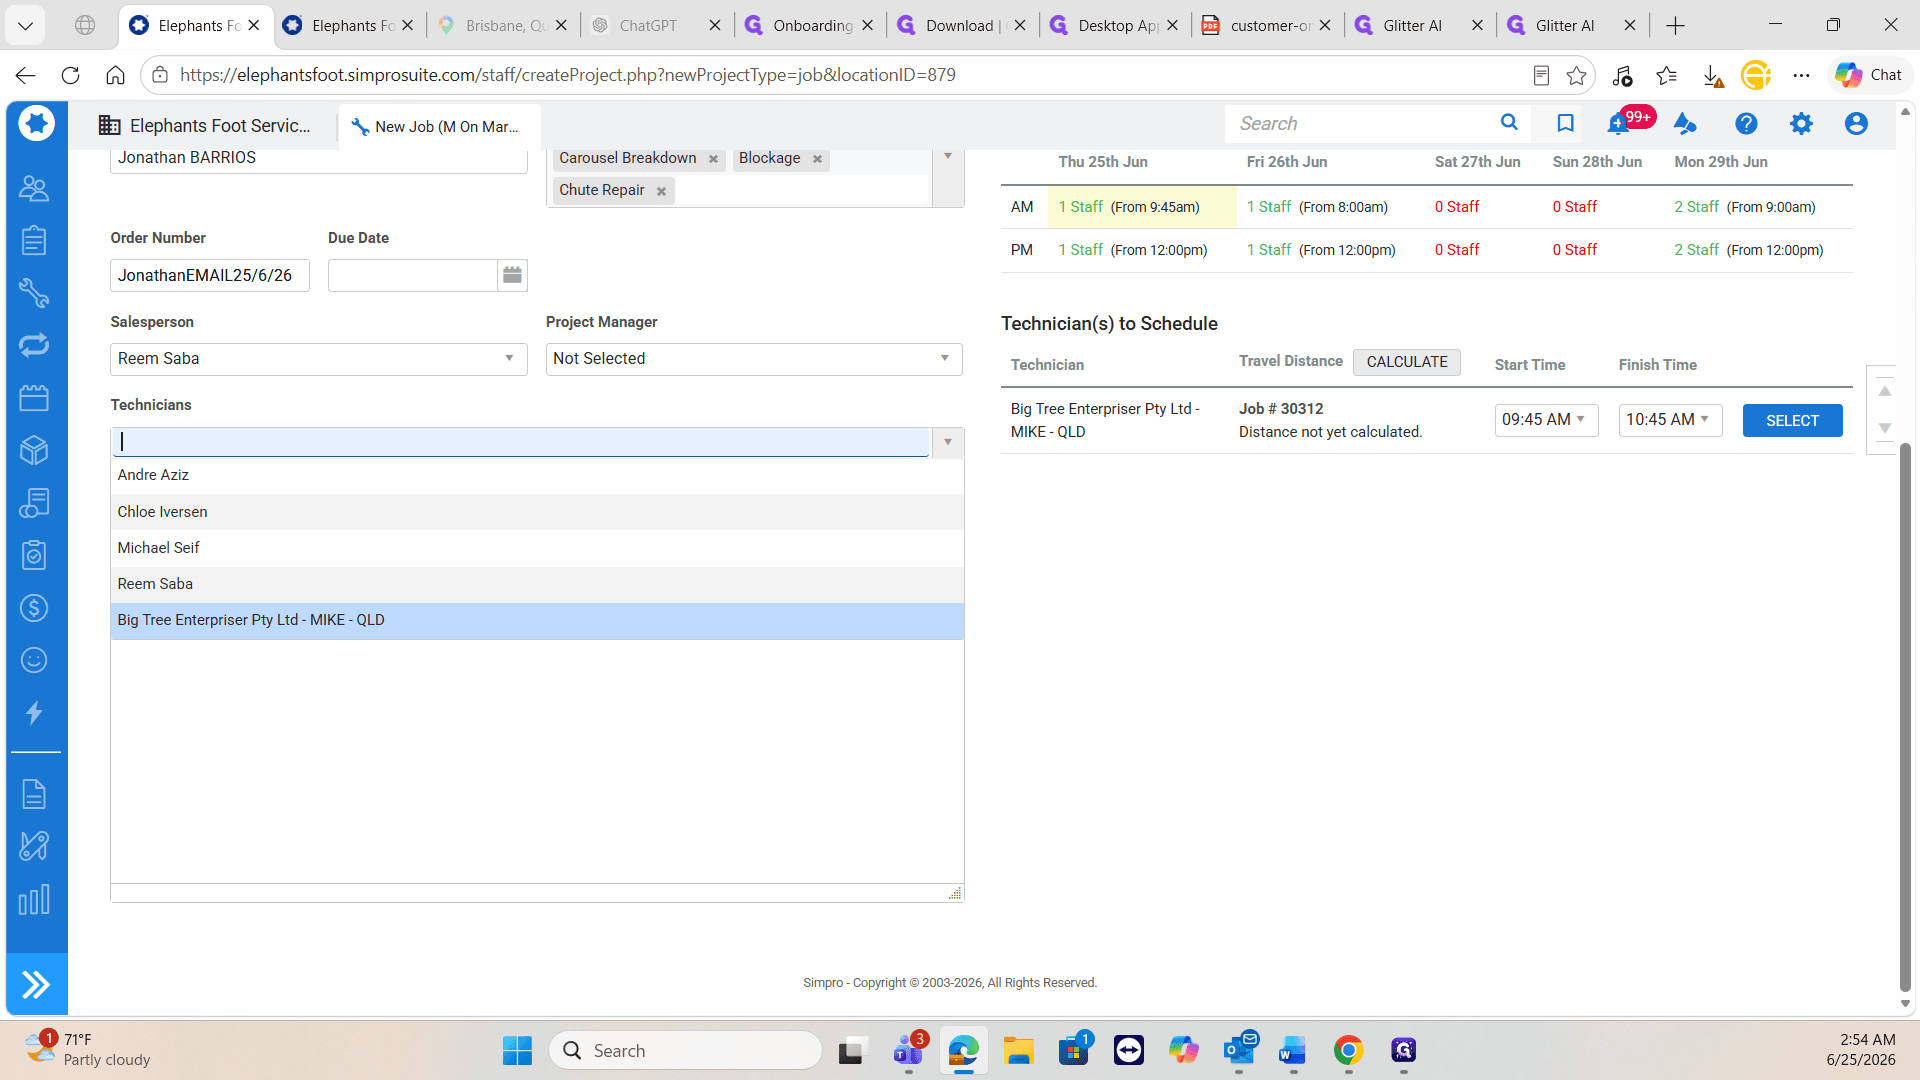
Task: Click the Mon 29th Jun PM staff cell
Action: (1757, 250)
